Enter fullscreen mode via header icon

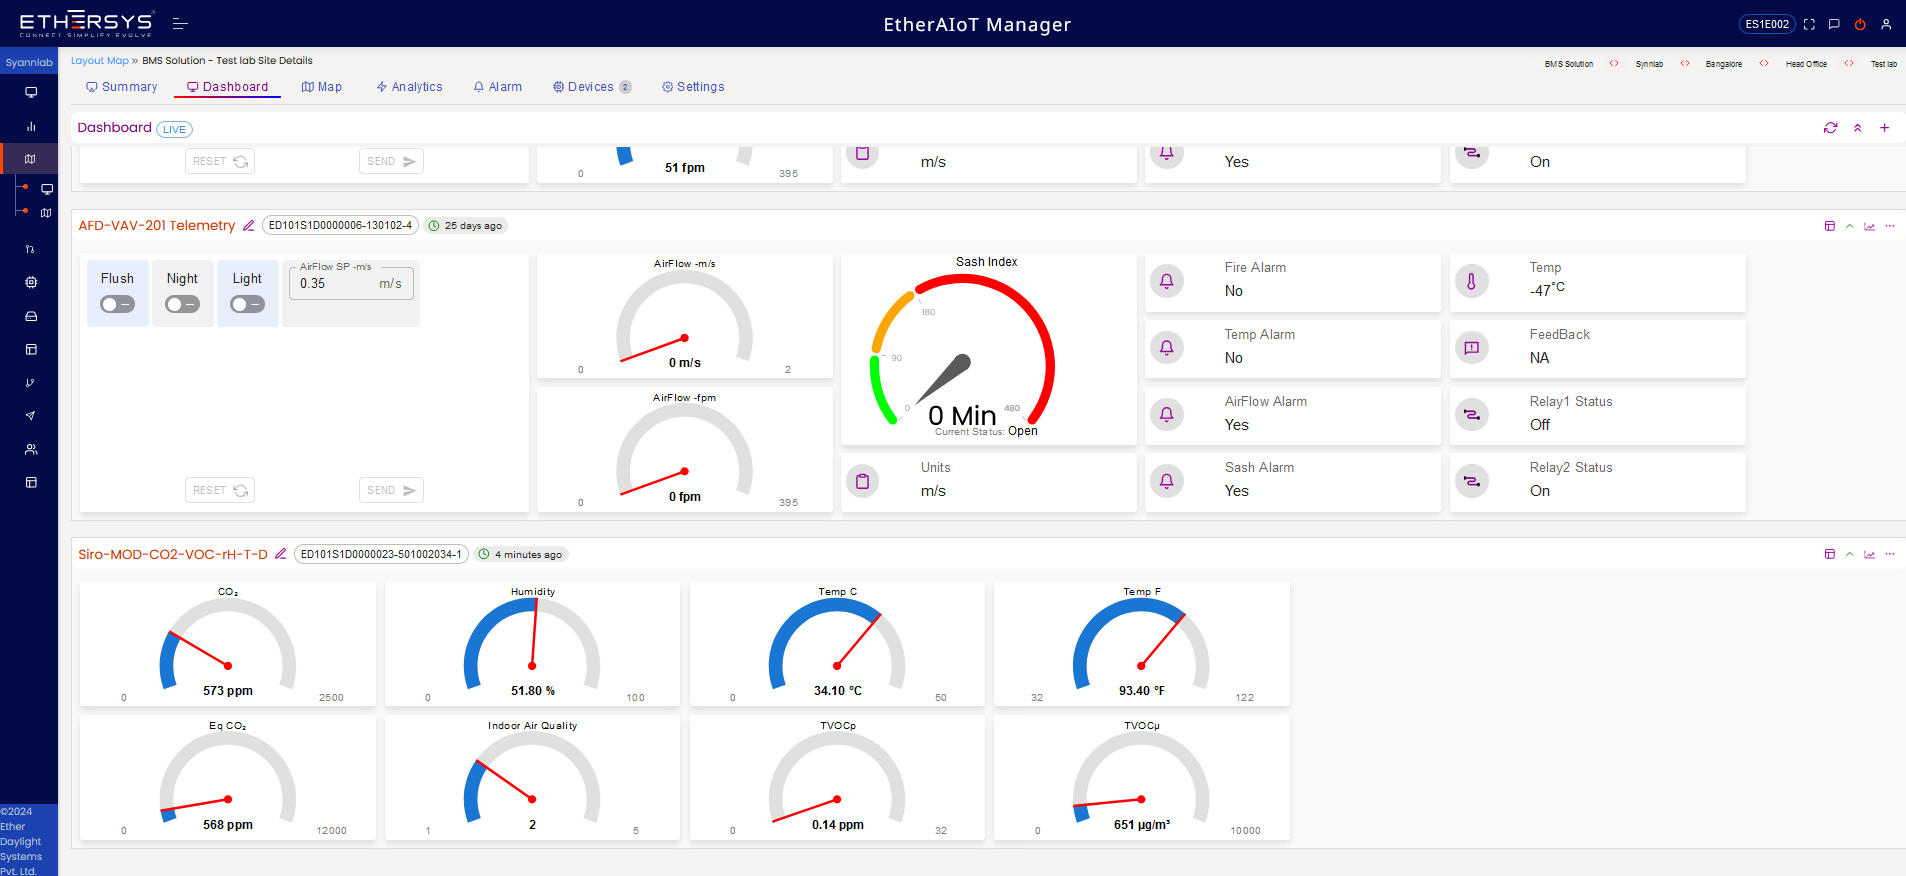pos(1809,24)
